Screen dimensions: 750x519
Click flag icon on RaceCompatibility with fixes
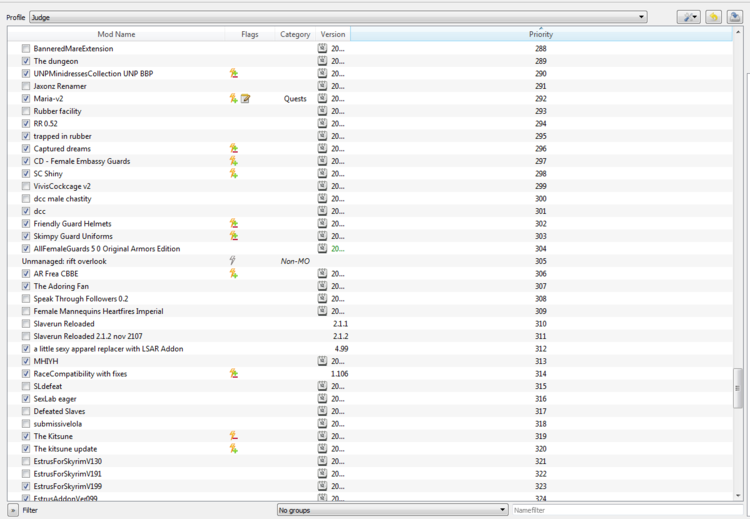(x=233, y=374)
